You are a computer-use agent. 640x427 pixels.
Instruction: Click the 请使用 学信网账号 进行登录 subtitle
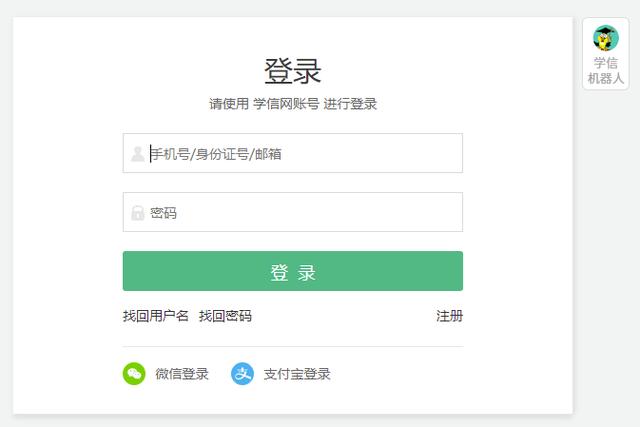pyautogui.click(x=293, y=104)
